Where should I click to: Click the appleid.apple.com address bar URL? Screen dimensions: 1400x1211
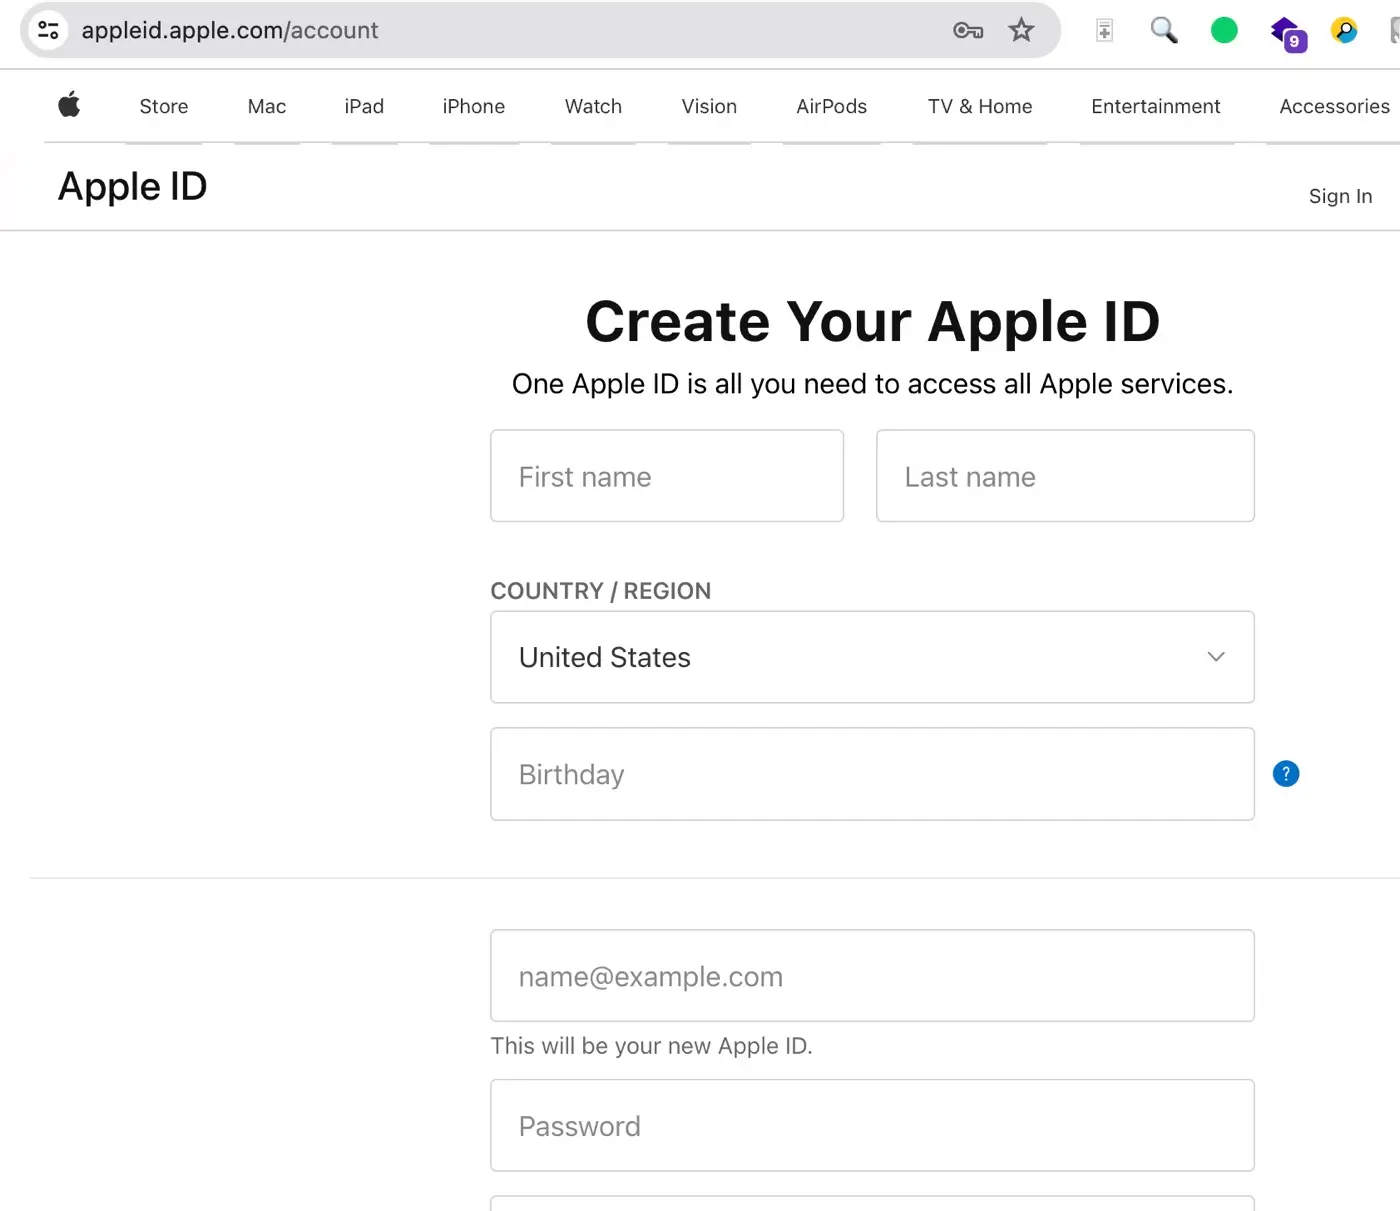tap(230, 30)
